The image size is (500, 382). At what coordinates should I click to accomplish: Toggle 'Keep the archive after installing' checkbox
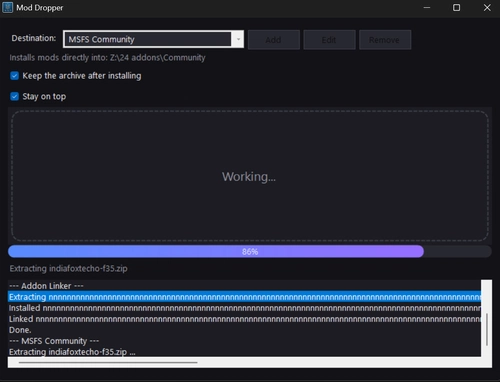click(x=14, y=76)
